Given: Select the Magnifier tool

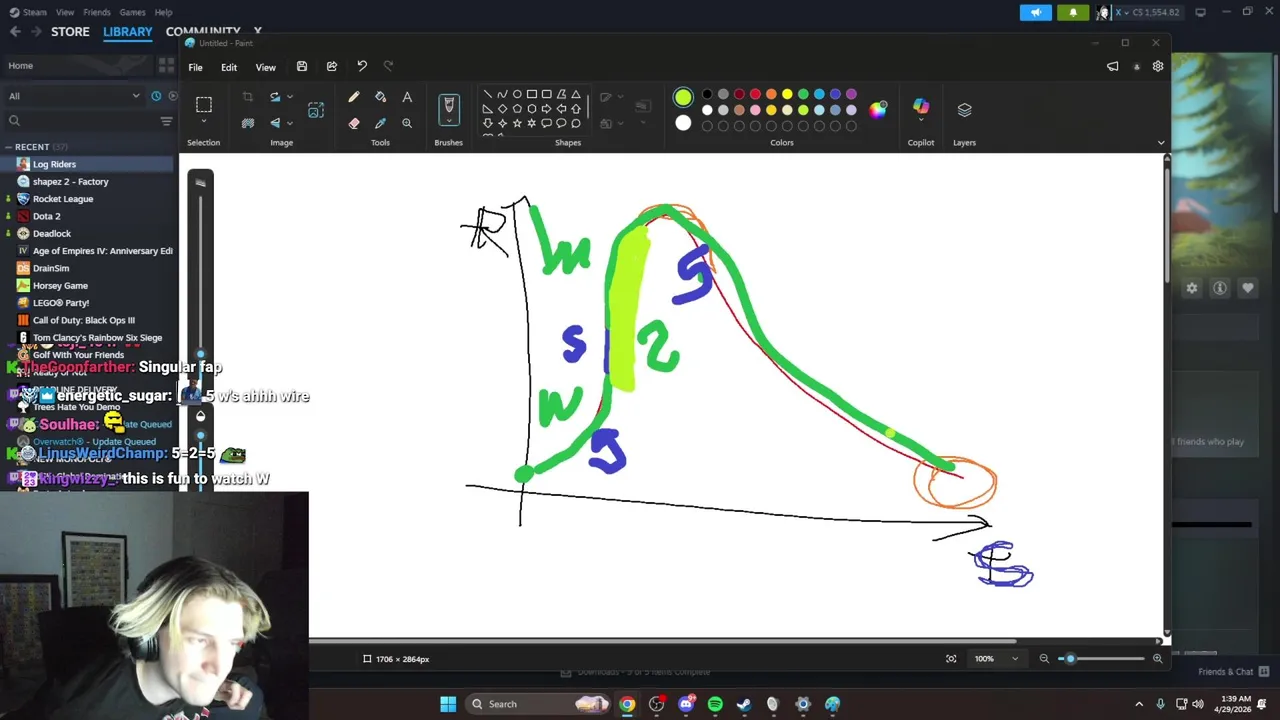Looking at the screenshot, I should (407, 123).
